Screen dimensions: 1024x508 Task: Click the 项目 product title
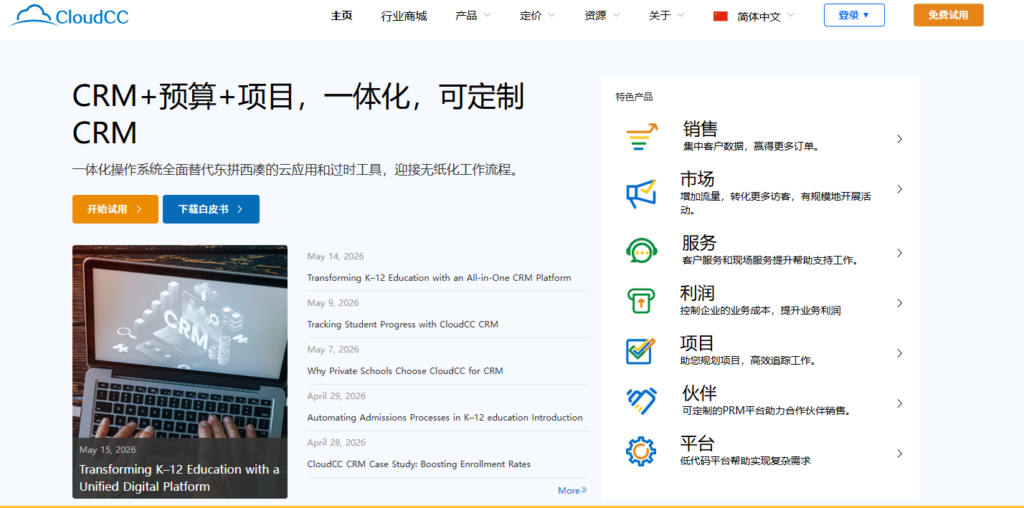[x=697, y=343]
